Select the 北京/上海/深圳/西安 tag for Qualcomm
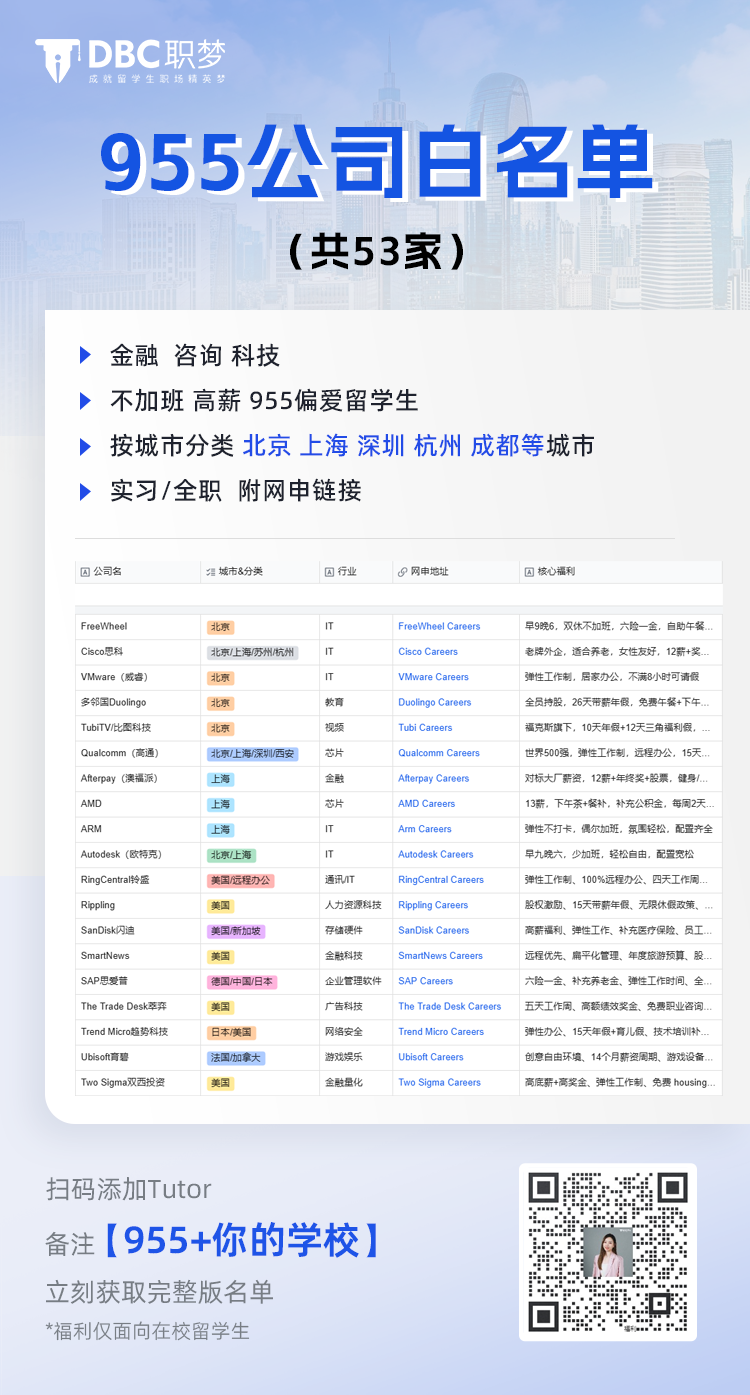The image size is (750, 1395). tap(252, 753)
